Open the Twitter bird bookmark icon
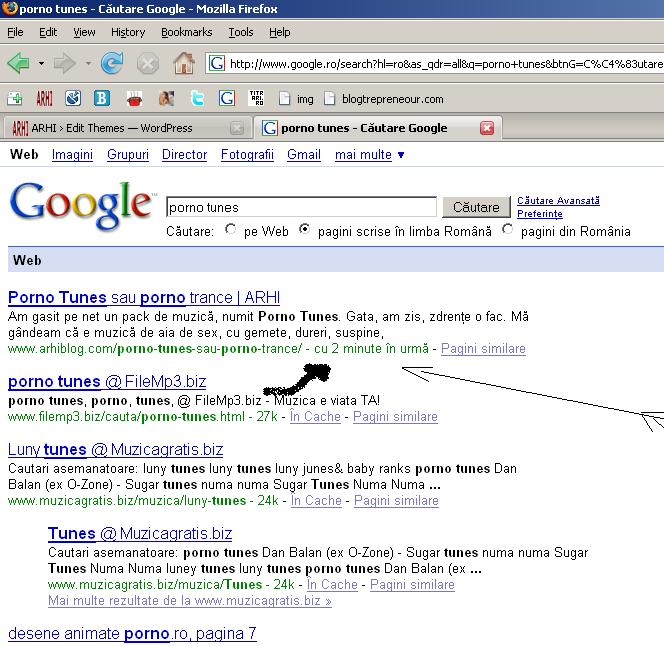This screenshot has width=664, height=646. pyautogui.click(x=198, y=99)
